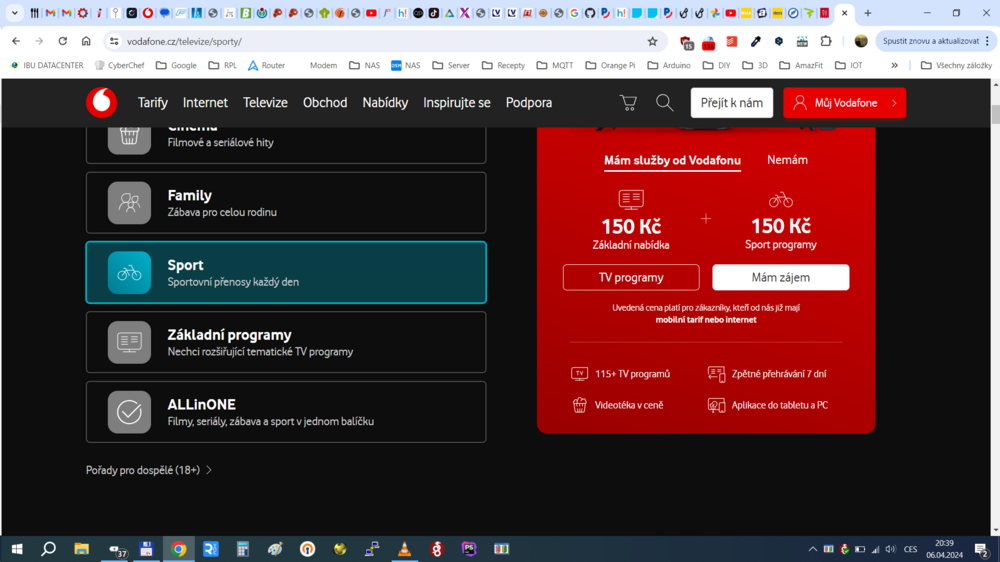
Task: Open the Recepty bookmarks folder
Action: click(x=503, y=65)
